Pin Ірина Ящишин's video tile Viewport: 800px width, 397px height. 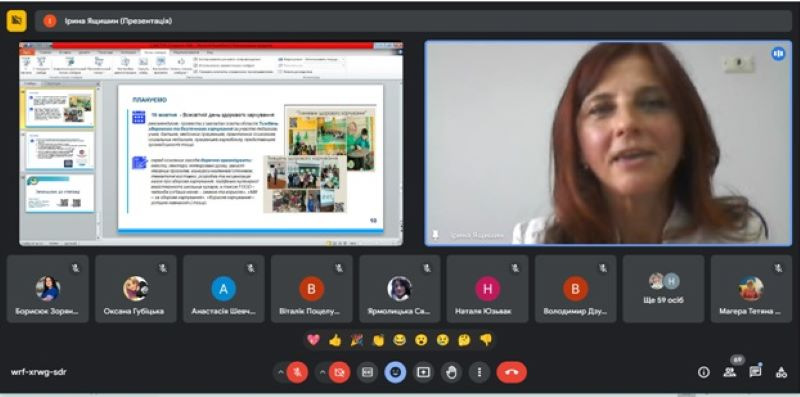click(x=435, y=234)
